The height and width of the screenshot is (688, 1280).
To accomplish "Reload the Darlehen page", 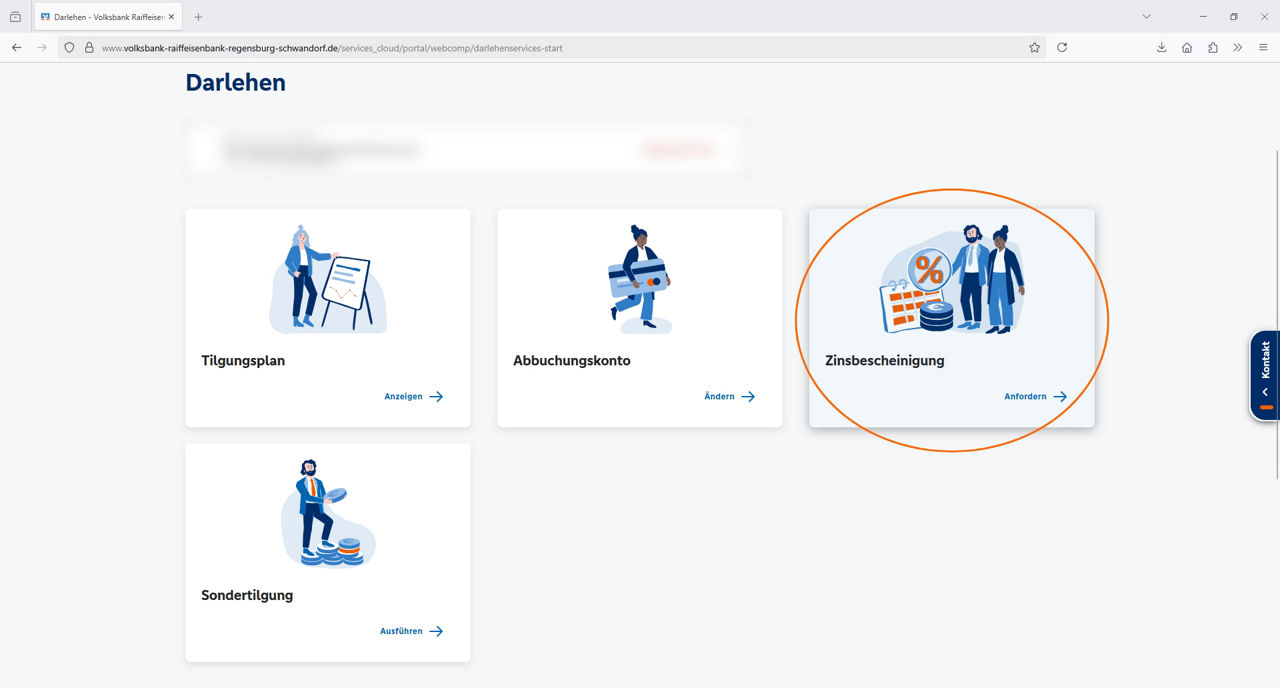I will (x=1062, y=47).
